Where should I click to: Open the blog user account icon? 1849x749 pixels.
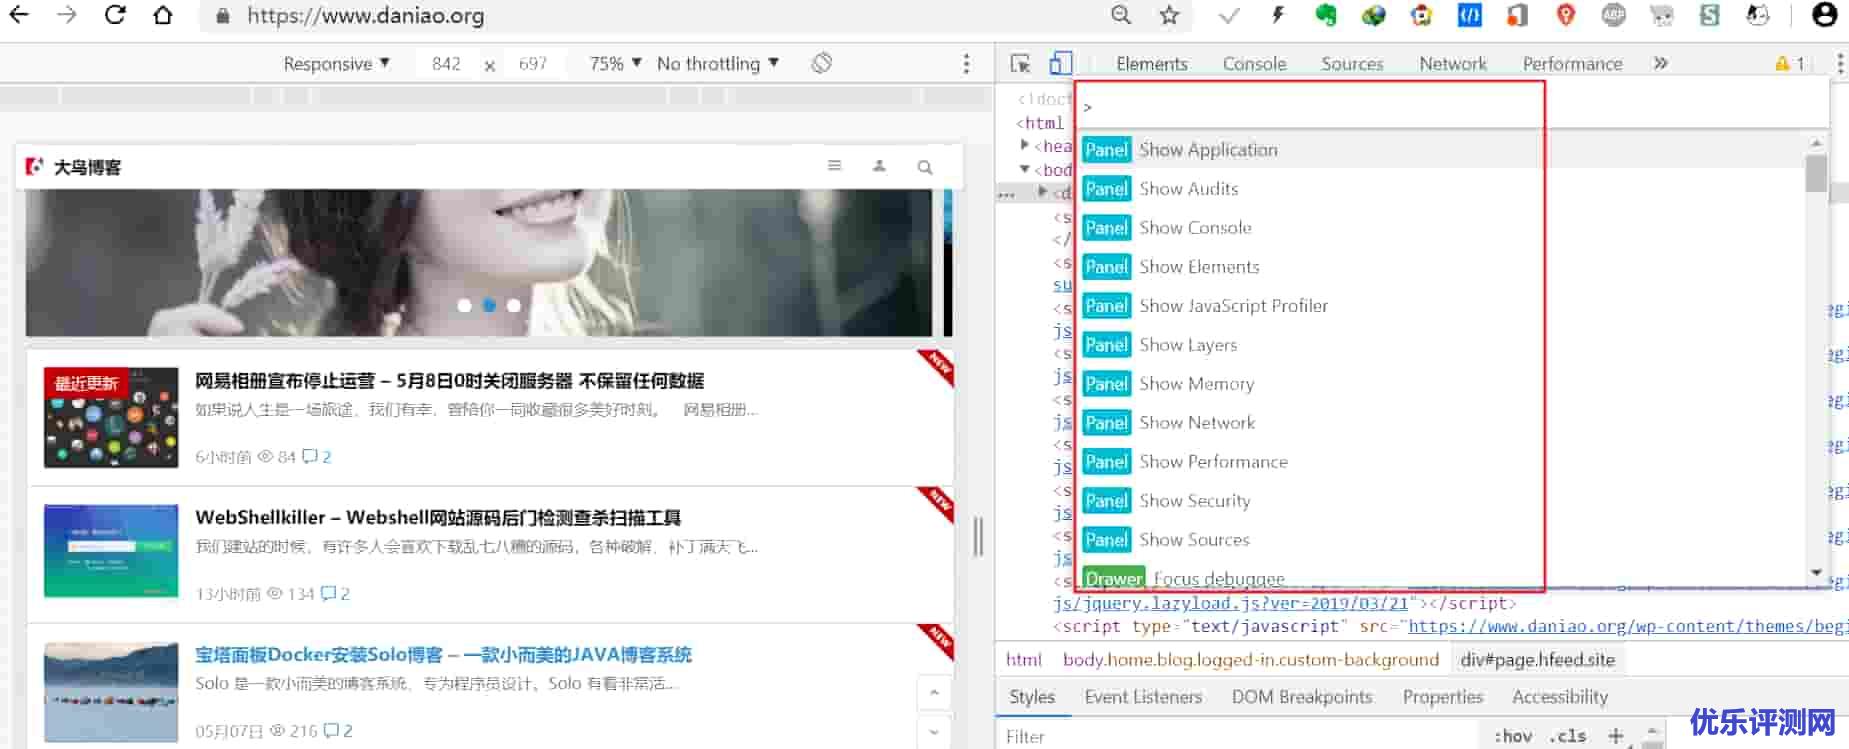pos(879,166)
